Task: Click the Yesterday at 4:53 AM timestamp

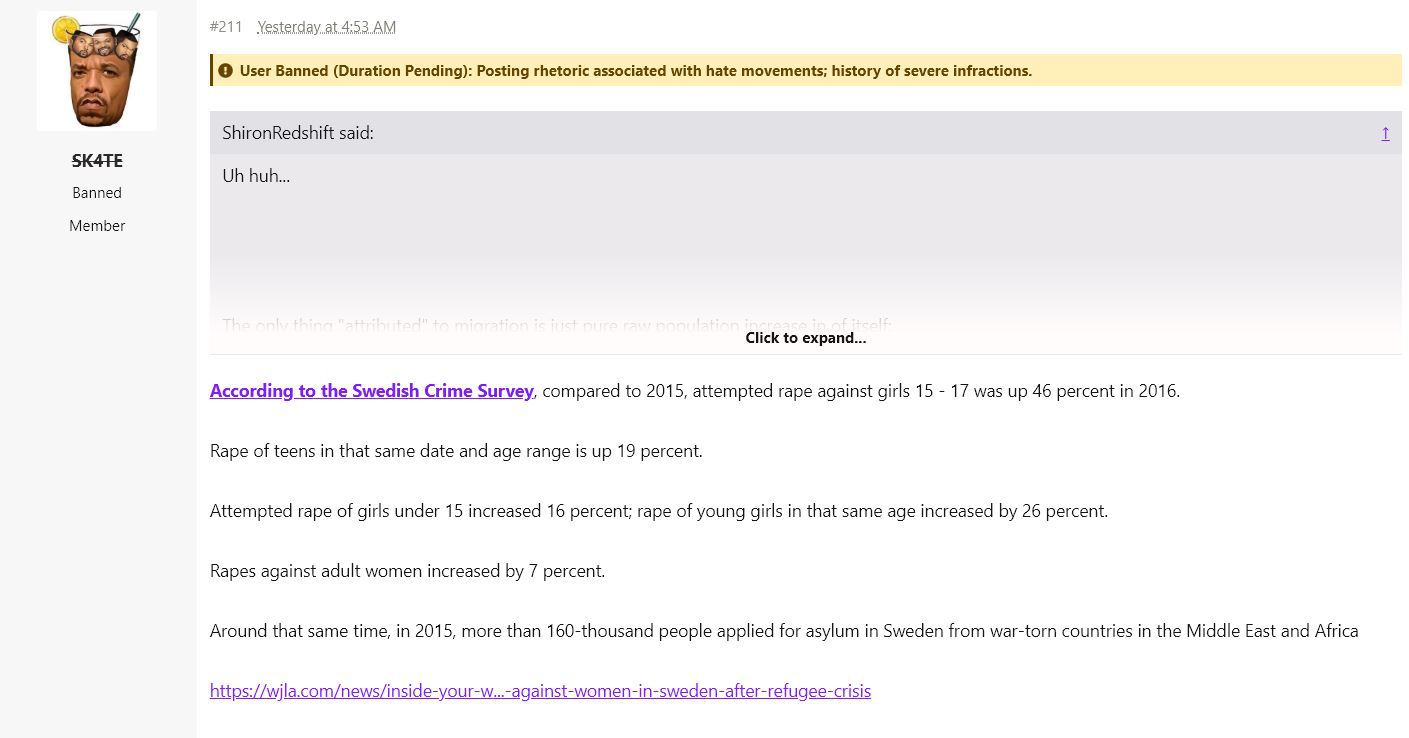Action: coord(326,27)
